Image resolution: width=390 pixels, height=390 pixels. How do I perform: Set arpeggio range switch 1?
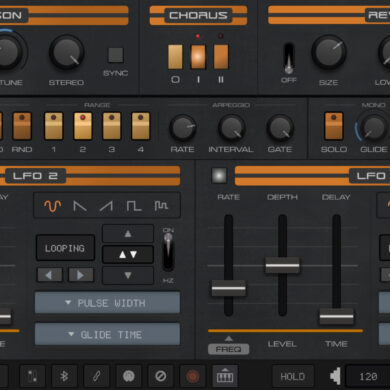54,126
